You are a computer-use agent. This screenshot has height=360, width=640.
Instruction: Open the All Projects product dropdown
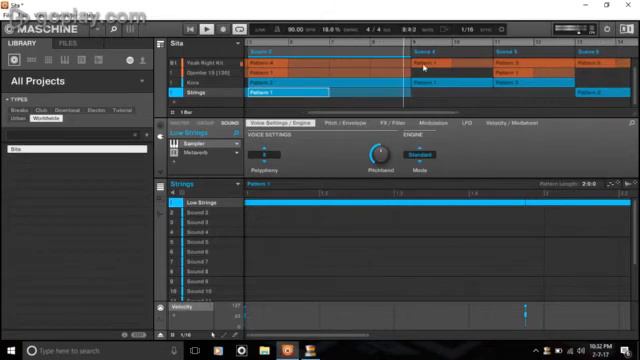point(142,81)
